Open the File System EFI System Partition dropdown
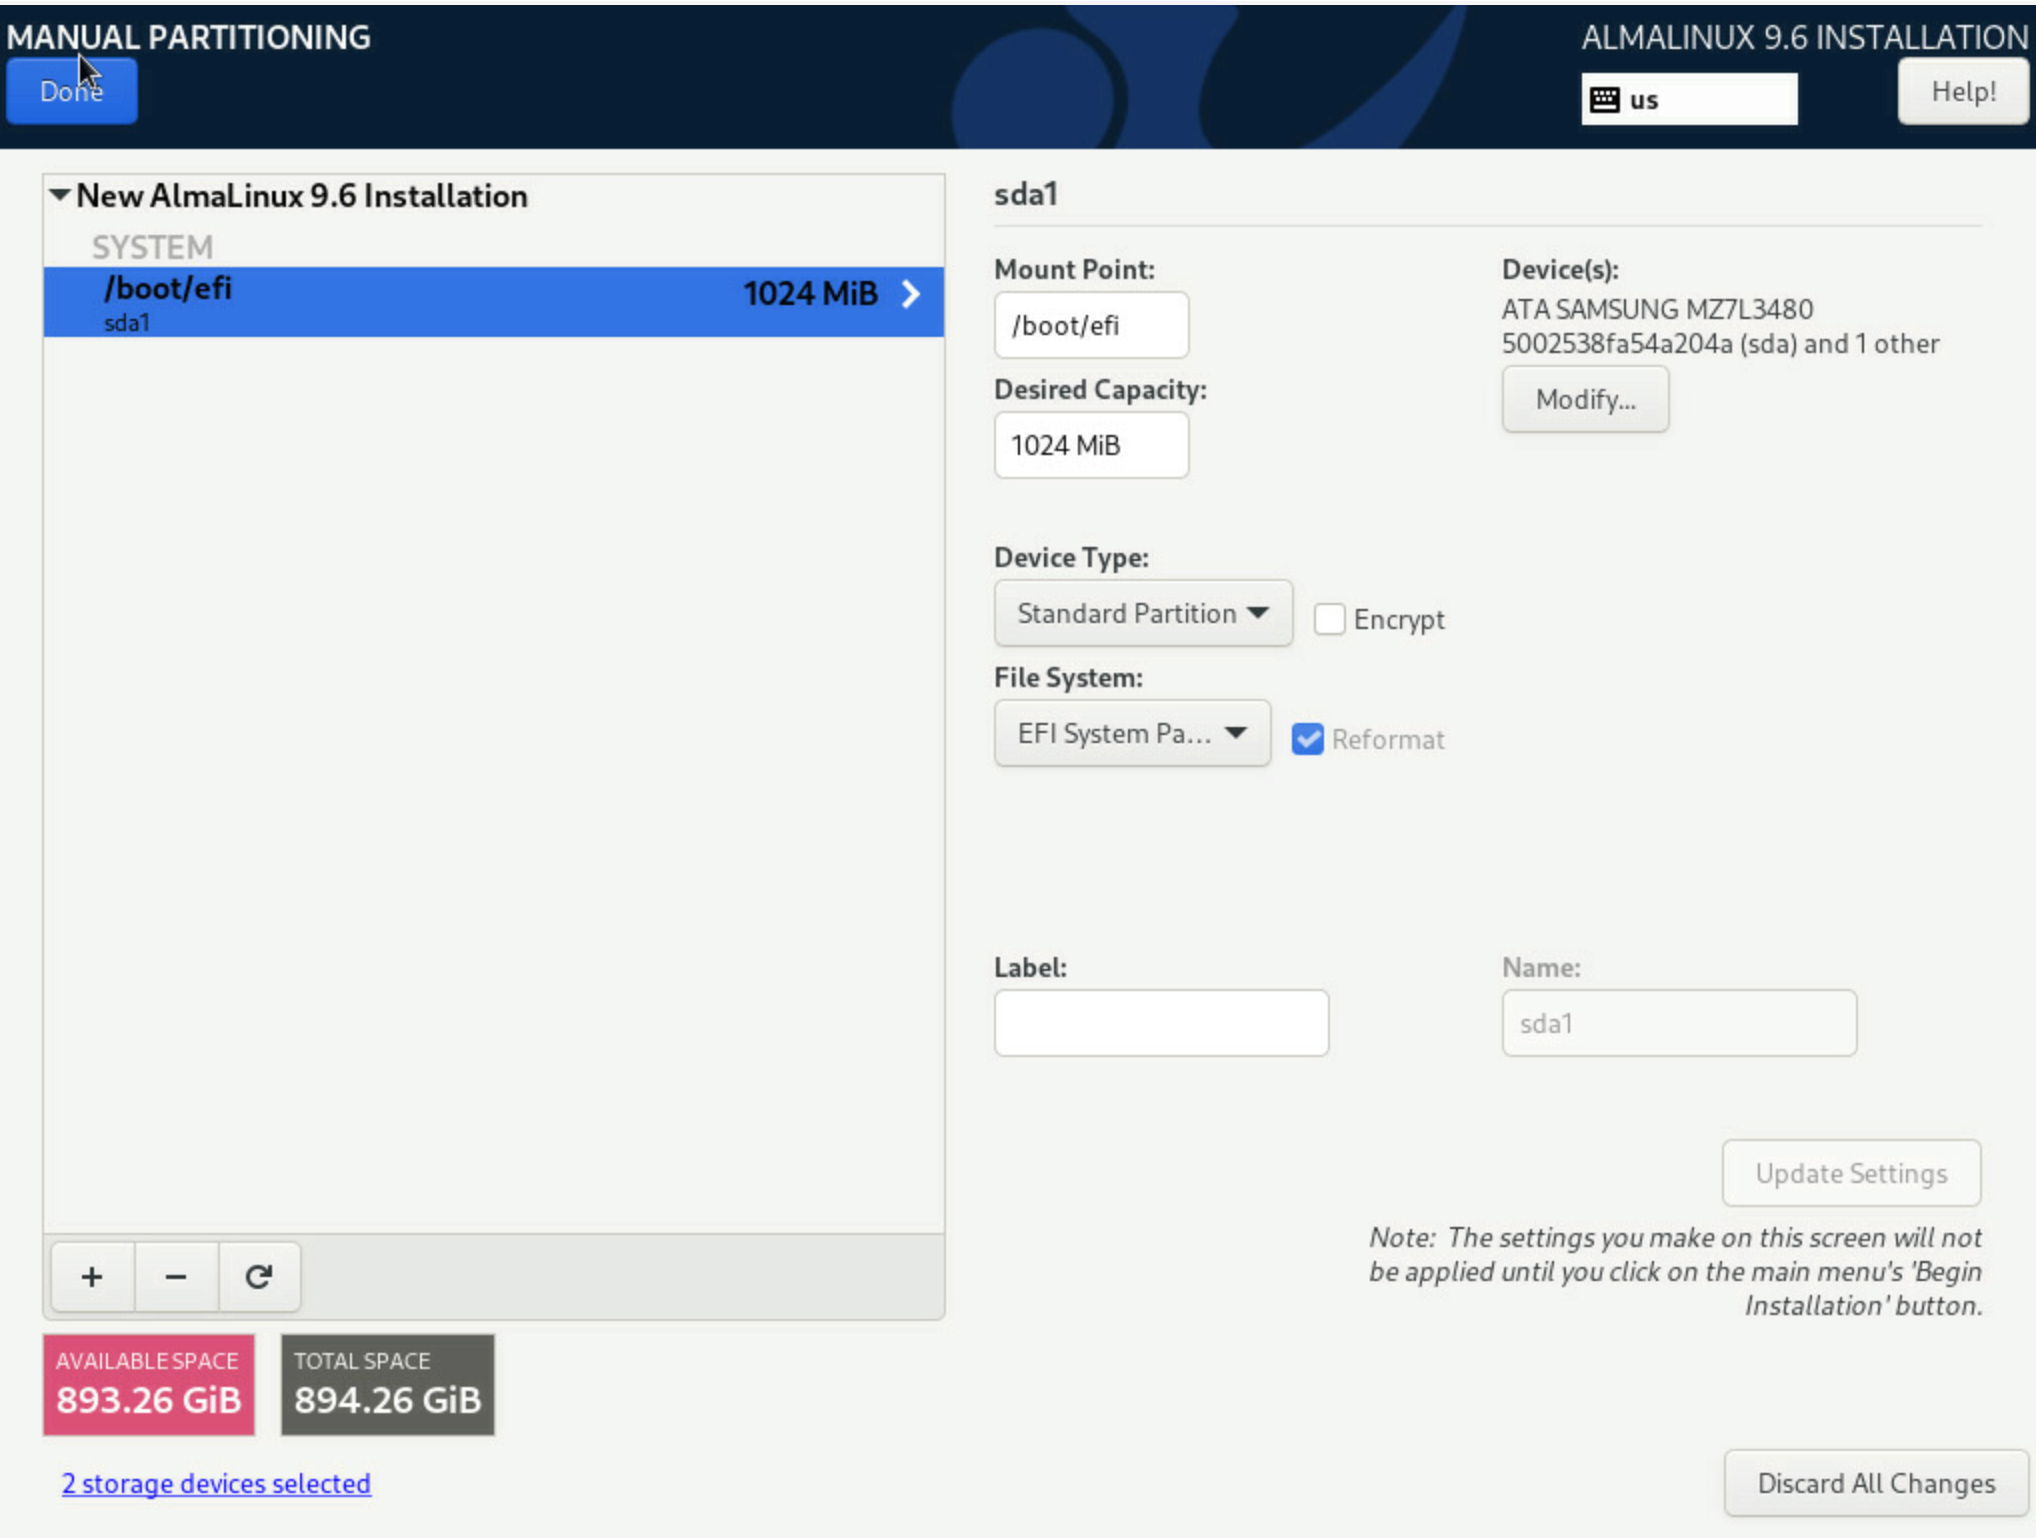 tap(1132, 733)
